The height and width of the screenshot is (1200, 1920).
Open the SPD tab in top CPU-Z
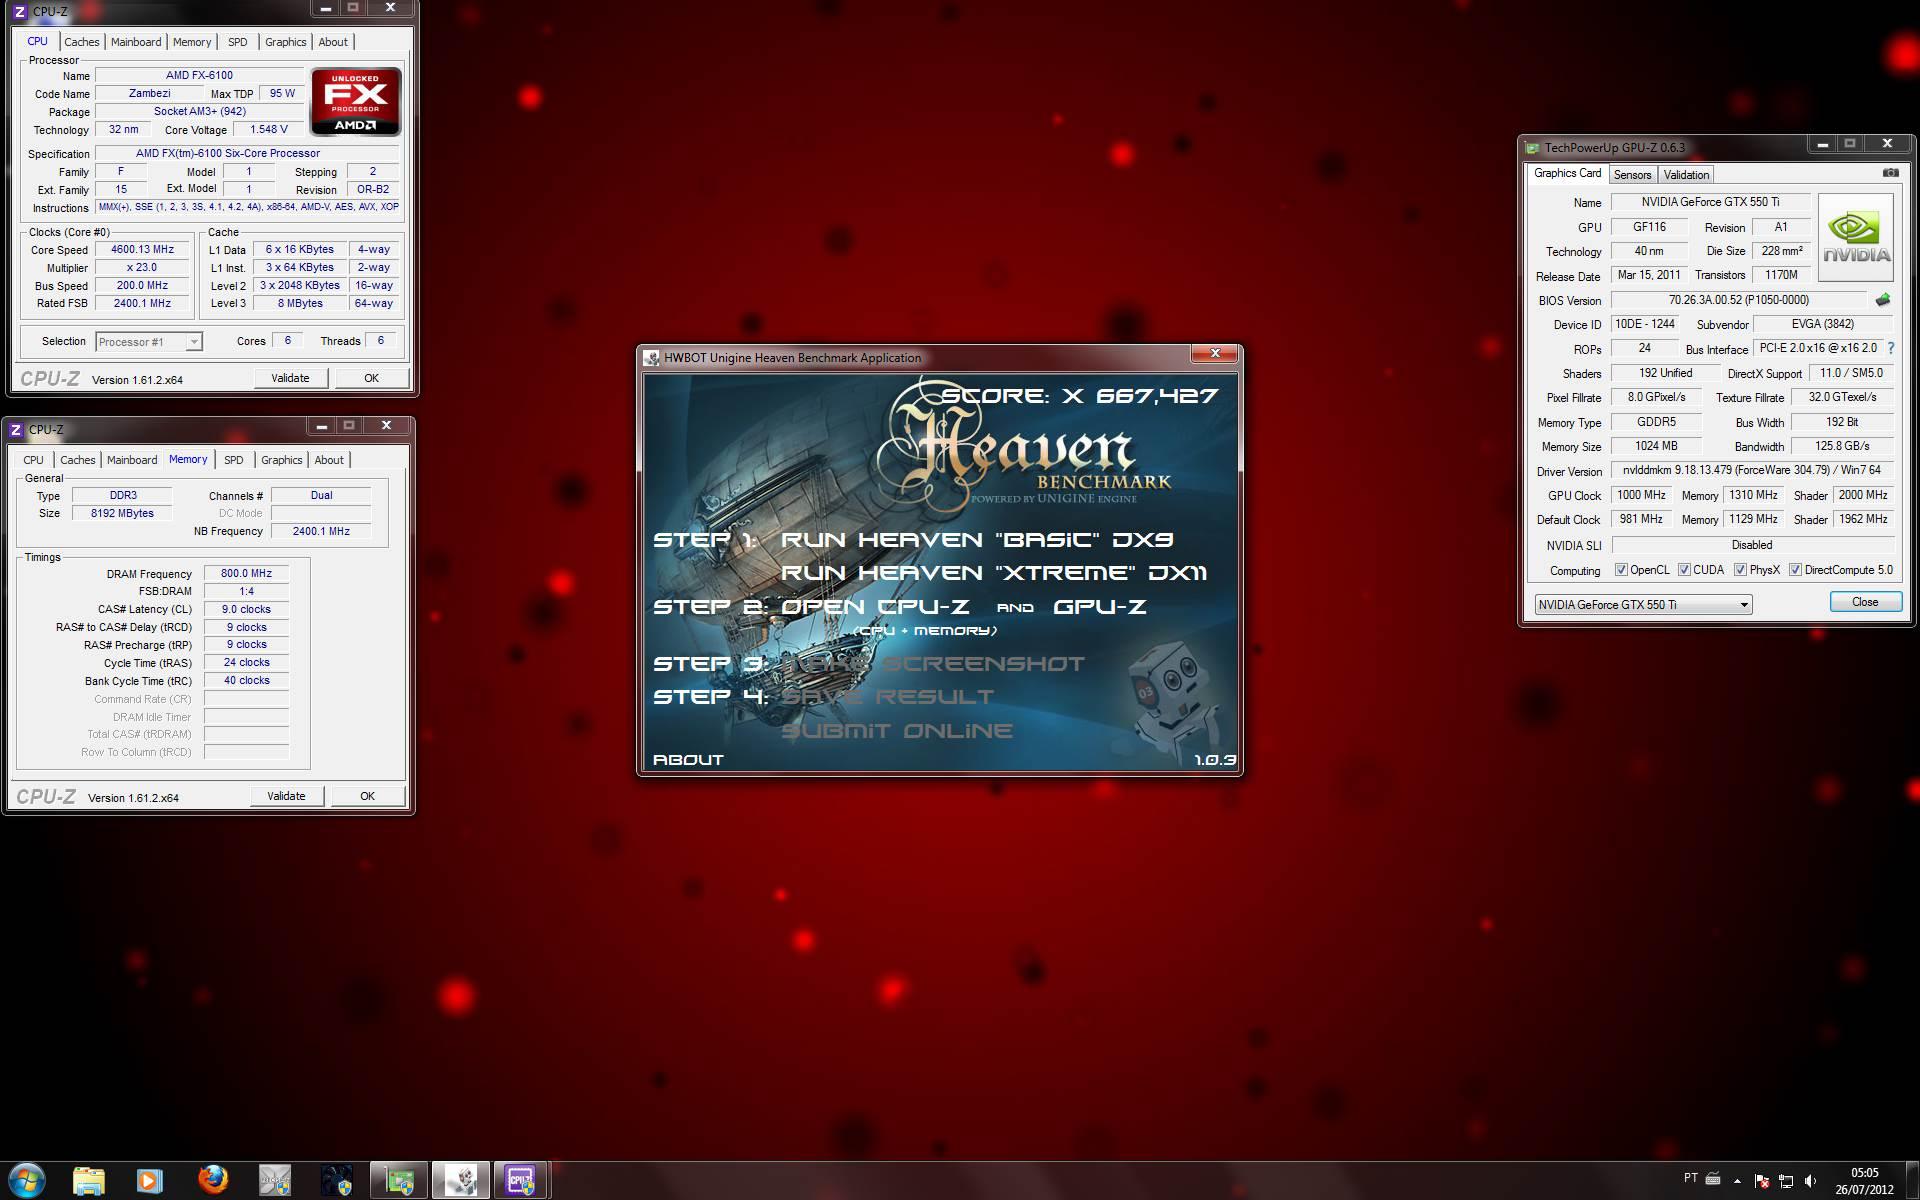[237, 42]
